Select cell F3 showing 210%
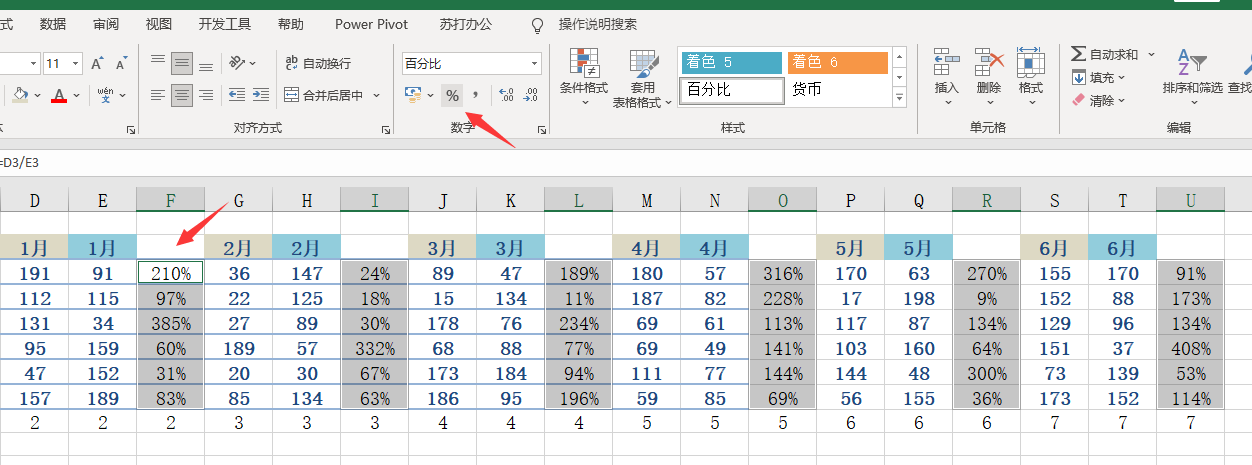Image resolution: width=1252 pixels, height=465 pixels. click(x=171, y=272)
